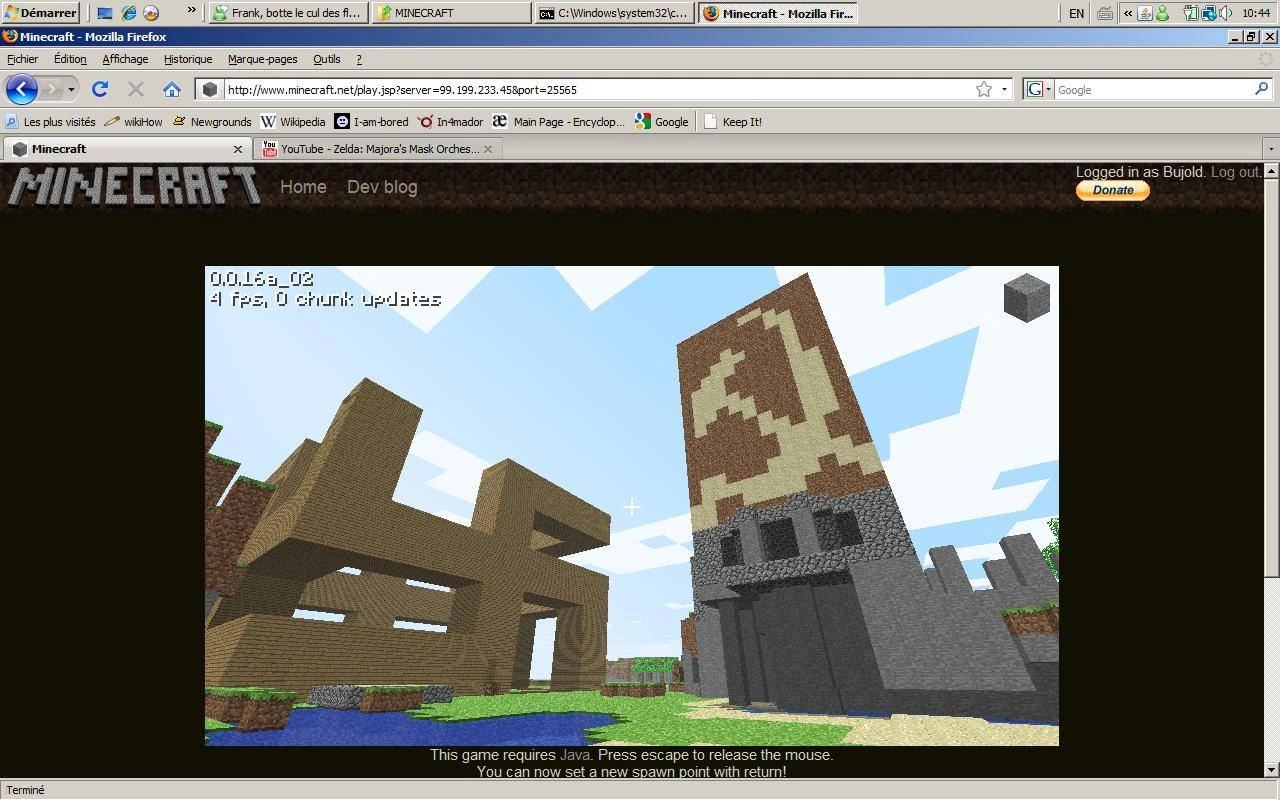Open the Historique menu
This screenshot has width=1280, height=800.
(188, 59)
